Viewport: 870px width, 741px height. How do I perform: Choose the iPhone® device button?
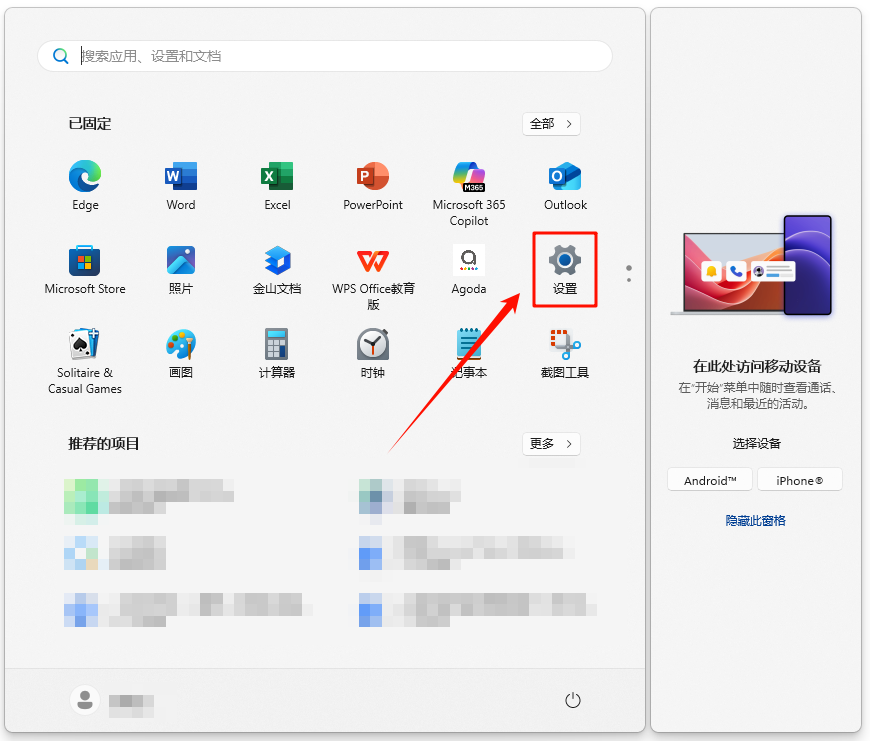point(799,480)
